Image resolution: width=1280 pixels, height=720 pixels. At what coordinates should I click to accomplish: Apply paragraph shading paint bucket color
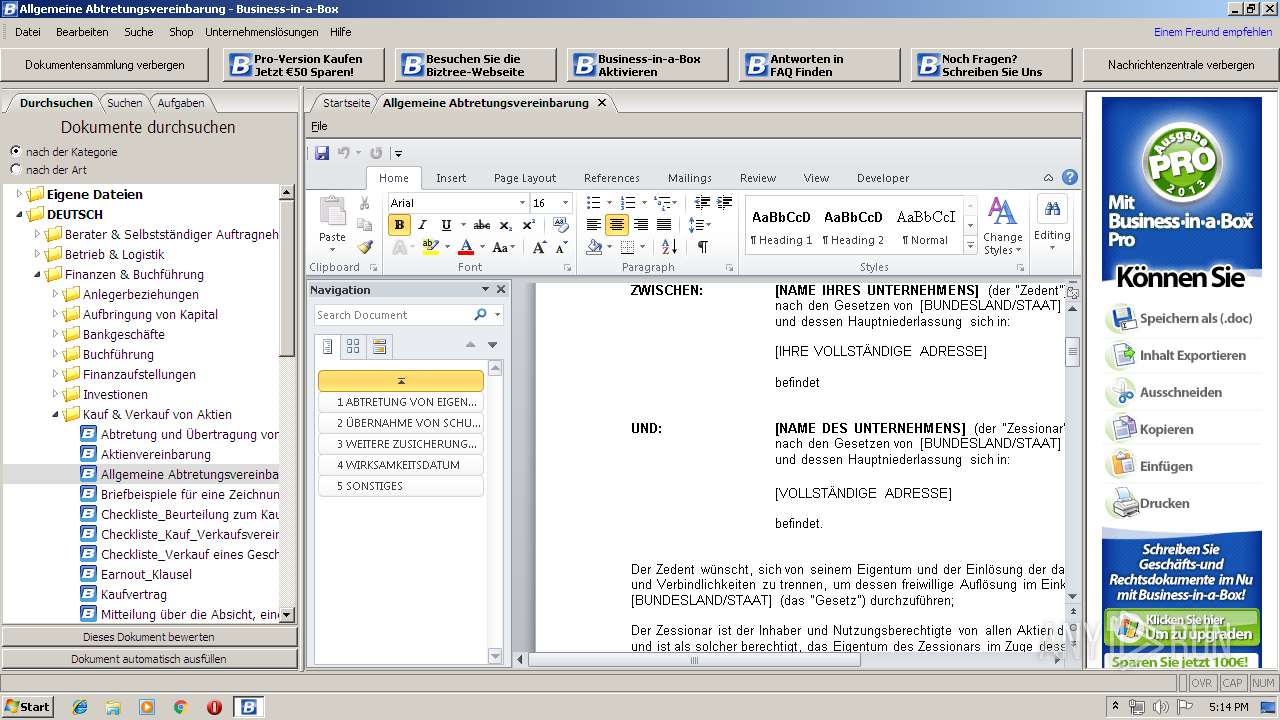594,247
